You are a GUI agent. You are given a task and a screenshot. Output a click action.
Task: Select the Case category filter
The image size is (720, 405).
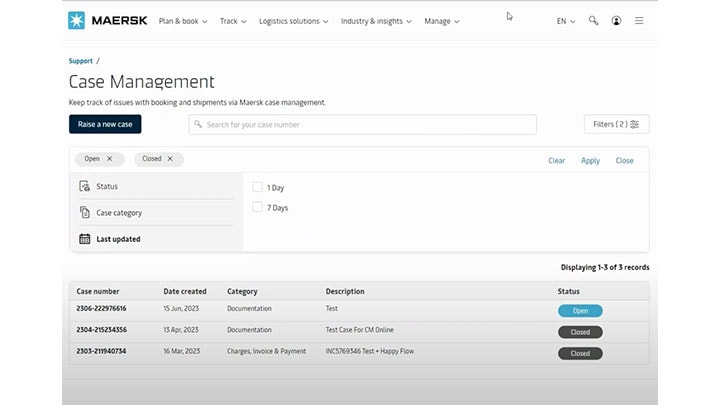[x=118, y=213]
